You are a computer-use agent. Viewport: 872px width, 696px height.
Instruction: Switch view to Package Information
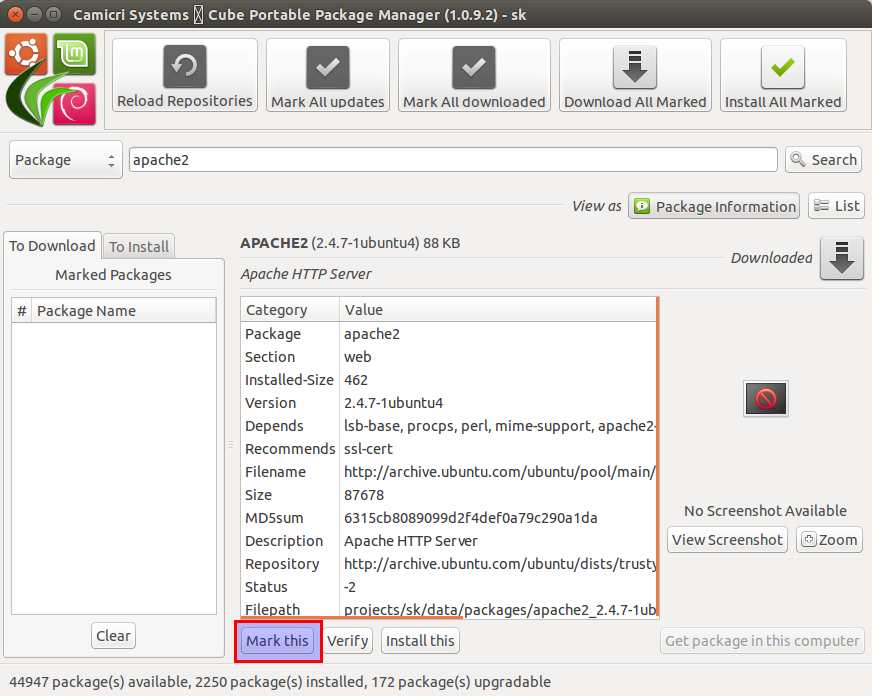[x=714, y=206]
